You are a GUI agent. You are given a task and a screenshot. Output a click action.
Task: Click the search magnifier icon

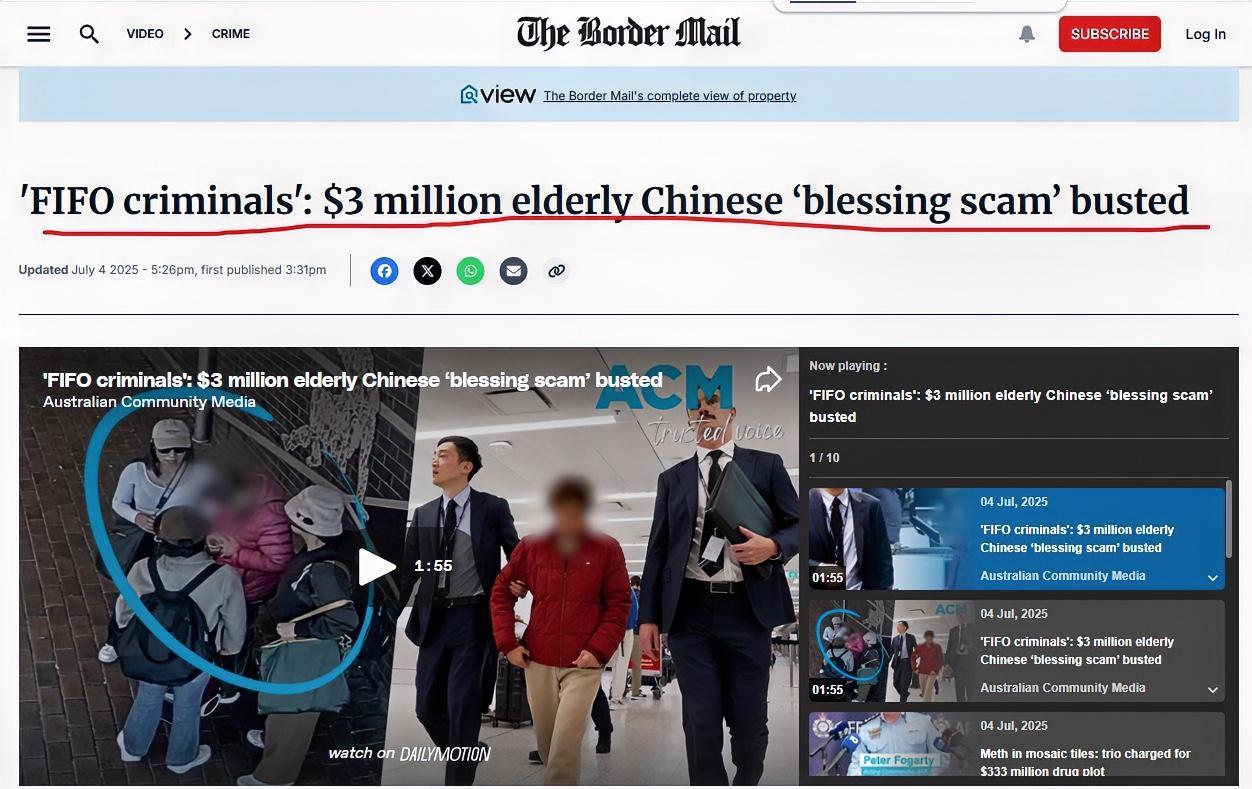89,34
